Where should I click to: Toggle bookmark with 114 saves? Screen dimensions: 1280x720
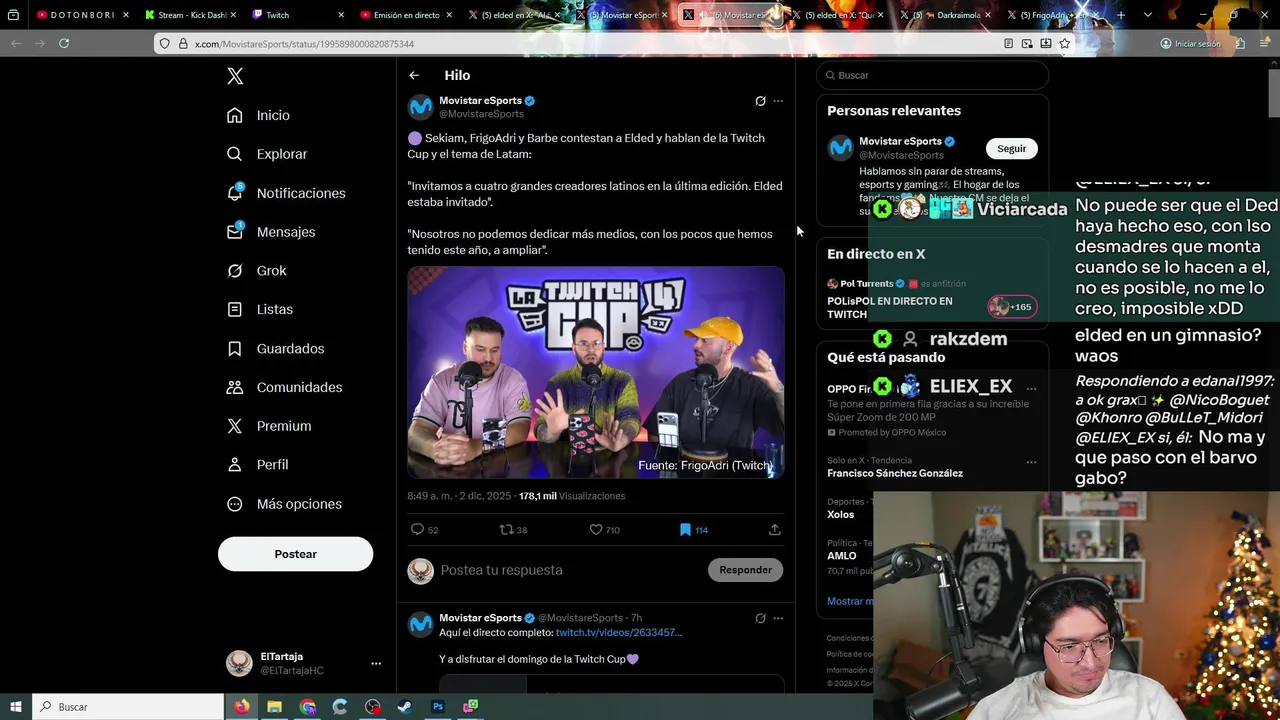(685, 530)
